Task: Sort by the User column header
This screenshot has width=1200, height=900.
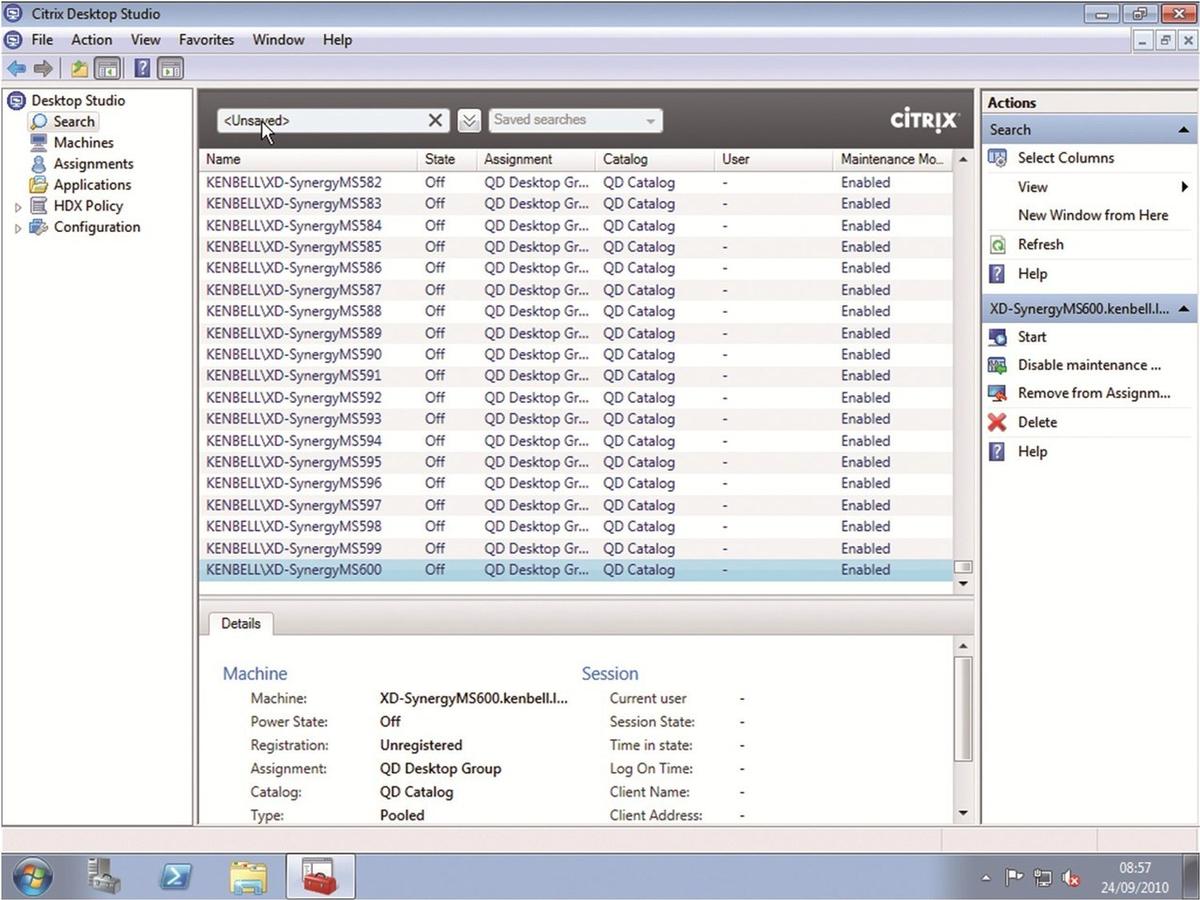Action: tap(773, 159)
